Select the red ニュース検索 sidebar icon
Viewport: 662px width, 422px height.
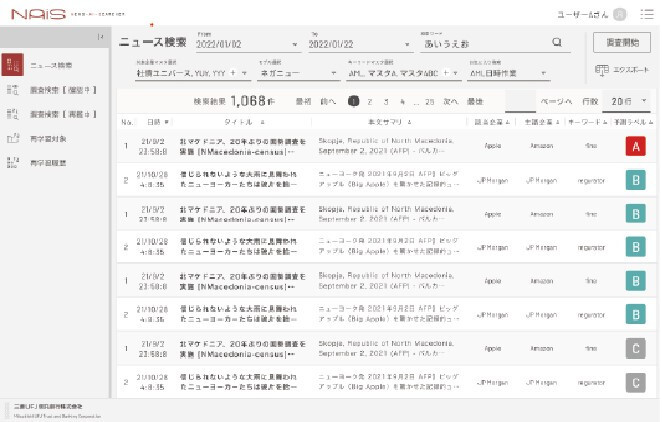tap(13, 65)
